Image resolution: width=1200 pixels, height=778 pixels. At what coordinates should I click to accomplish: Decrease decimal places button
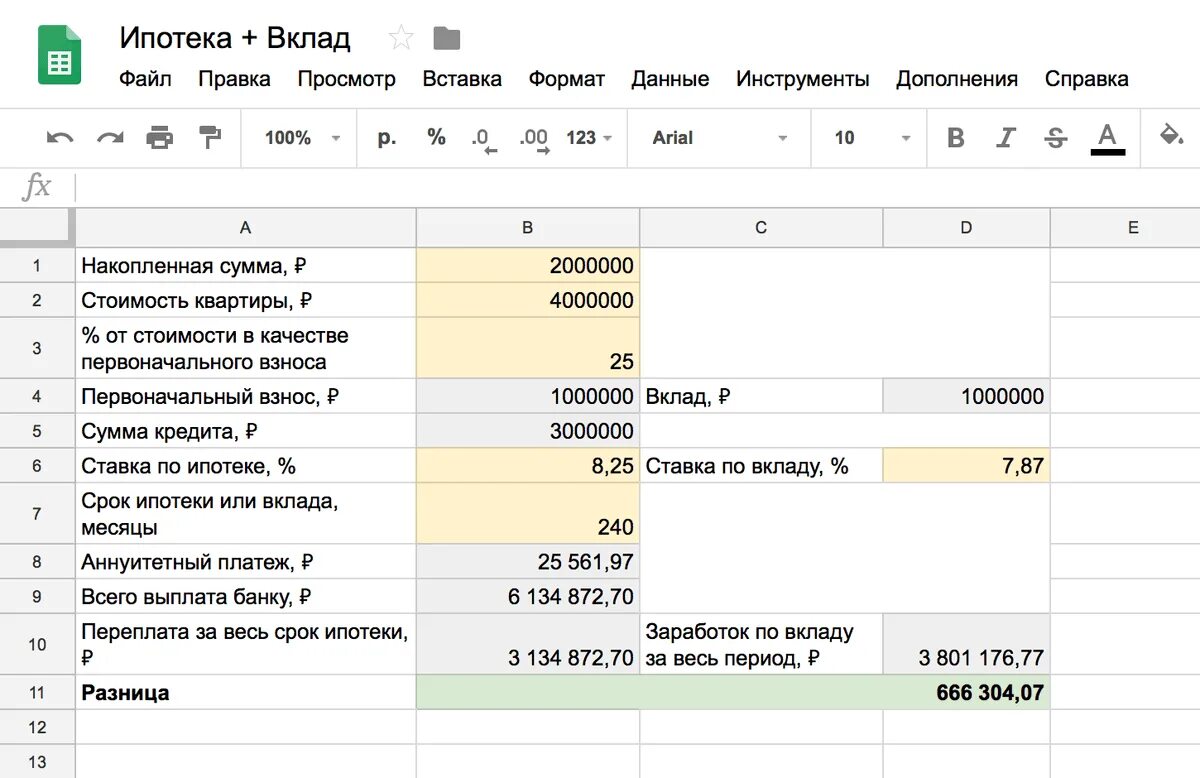click(x=484, y=139)
